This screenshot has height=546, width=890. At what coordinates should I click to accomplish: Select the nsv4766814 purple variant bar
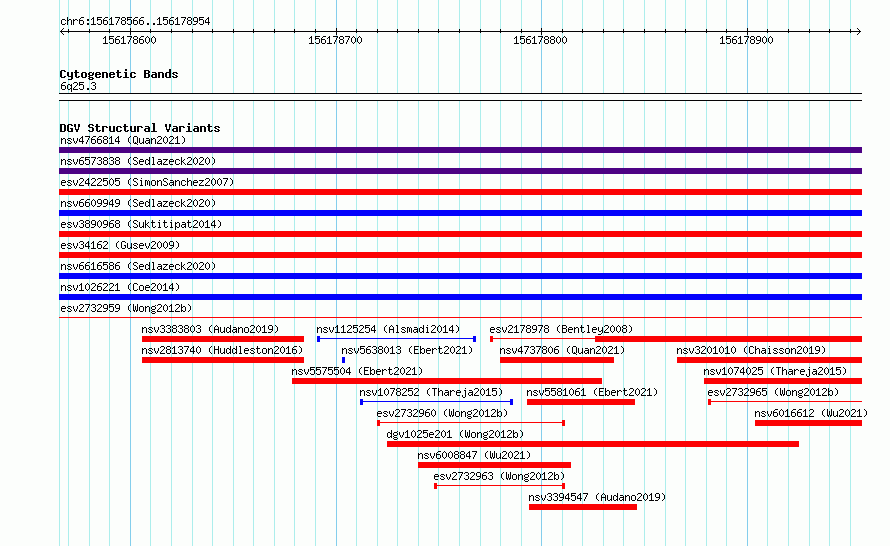click(460, 150)
